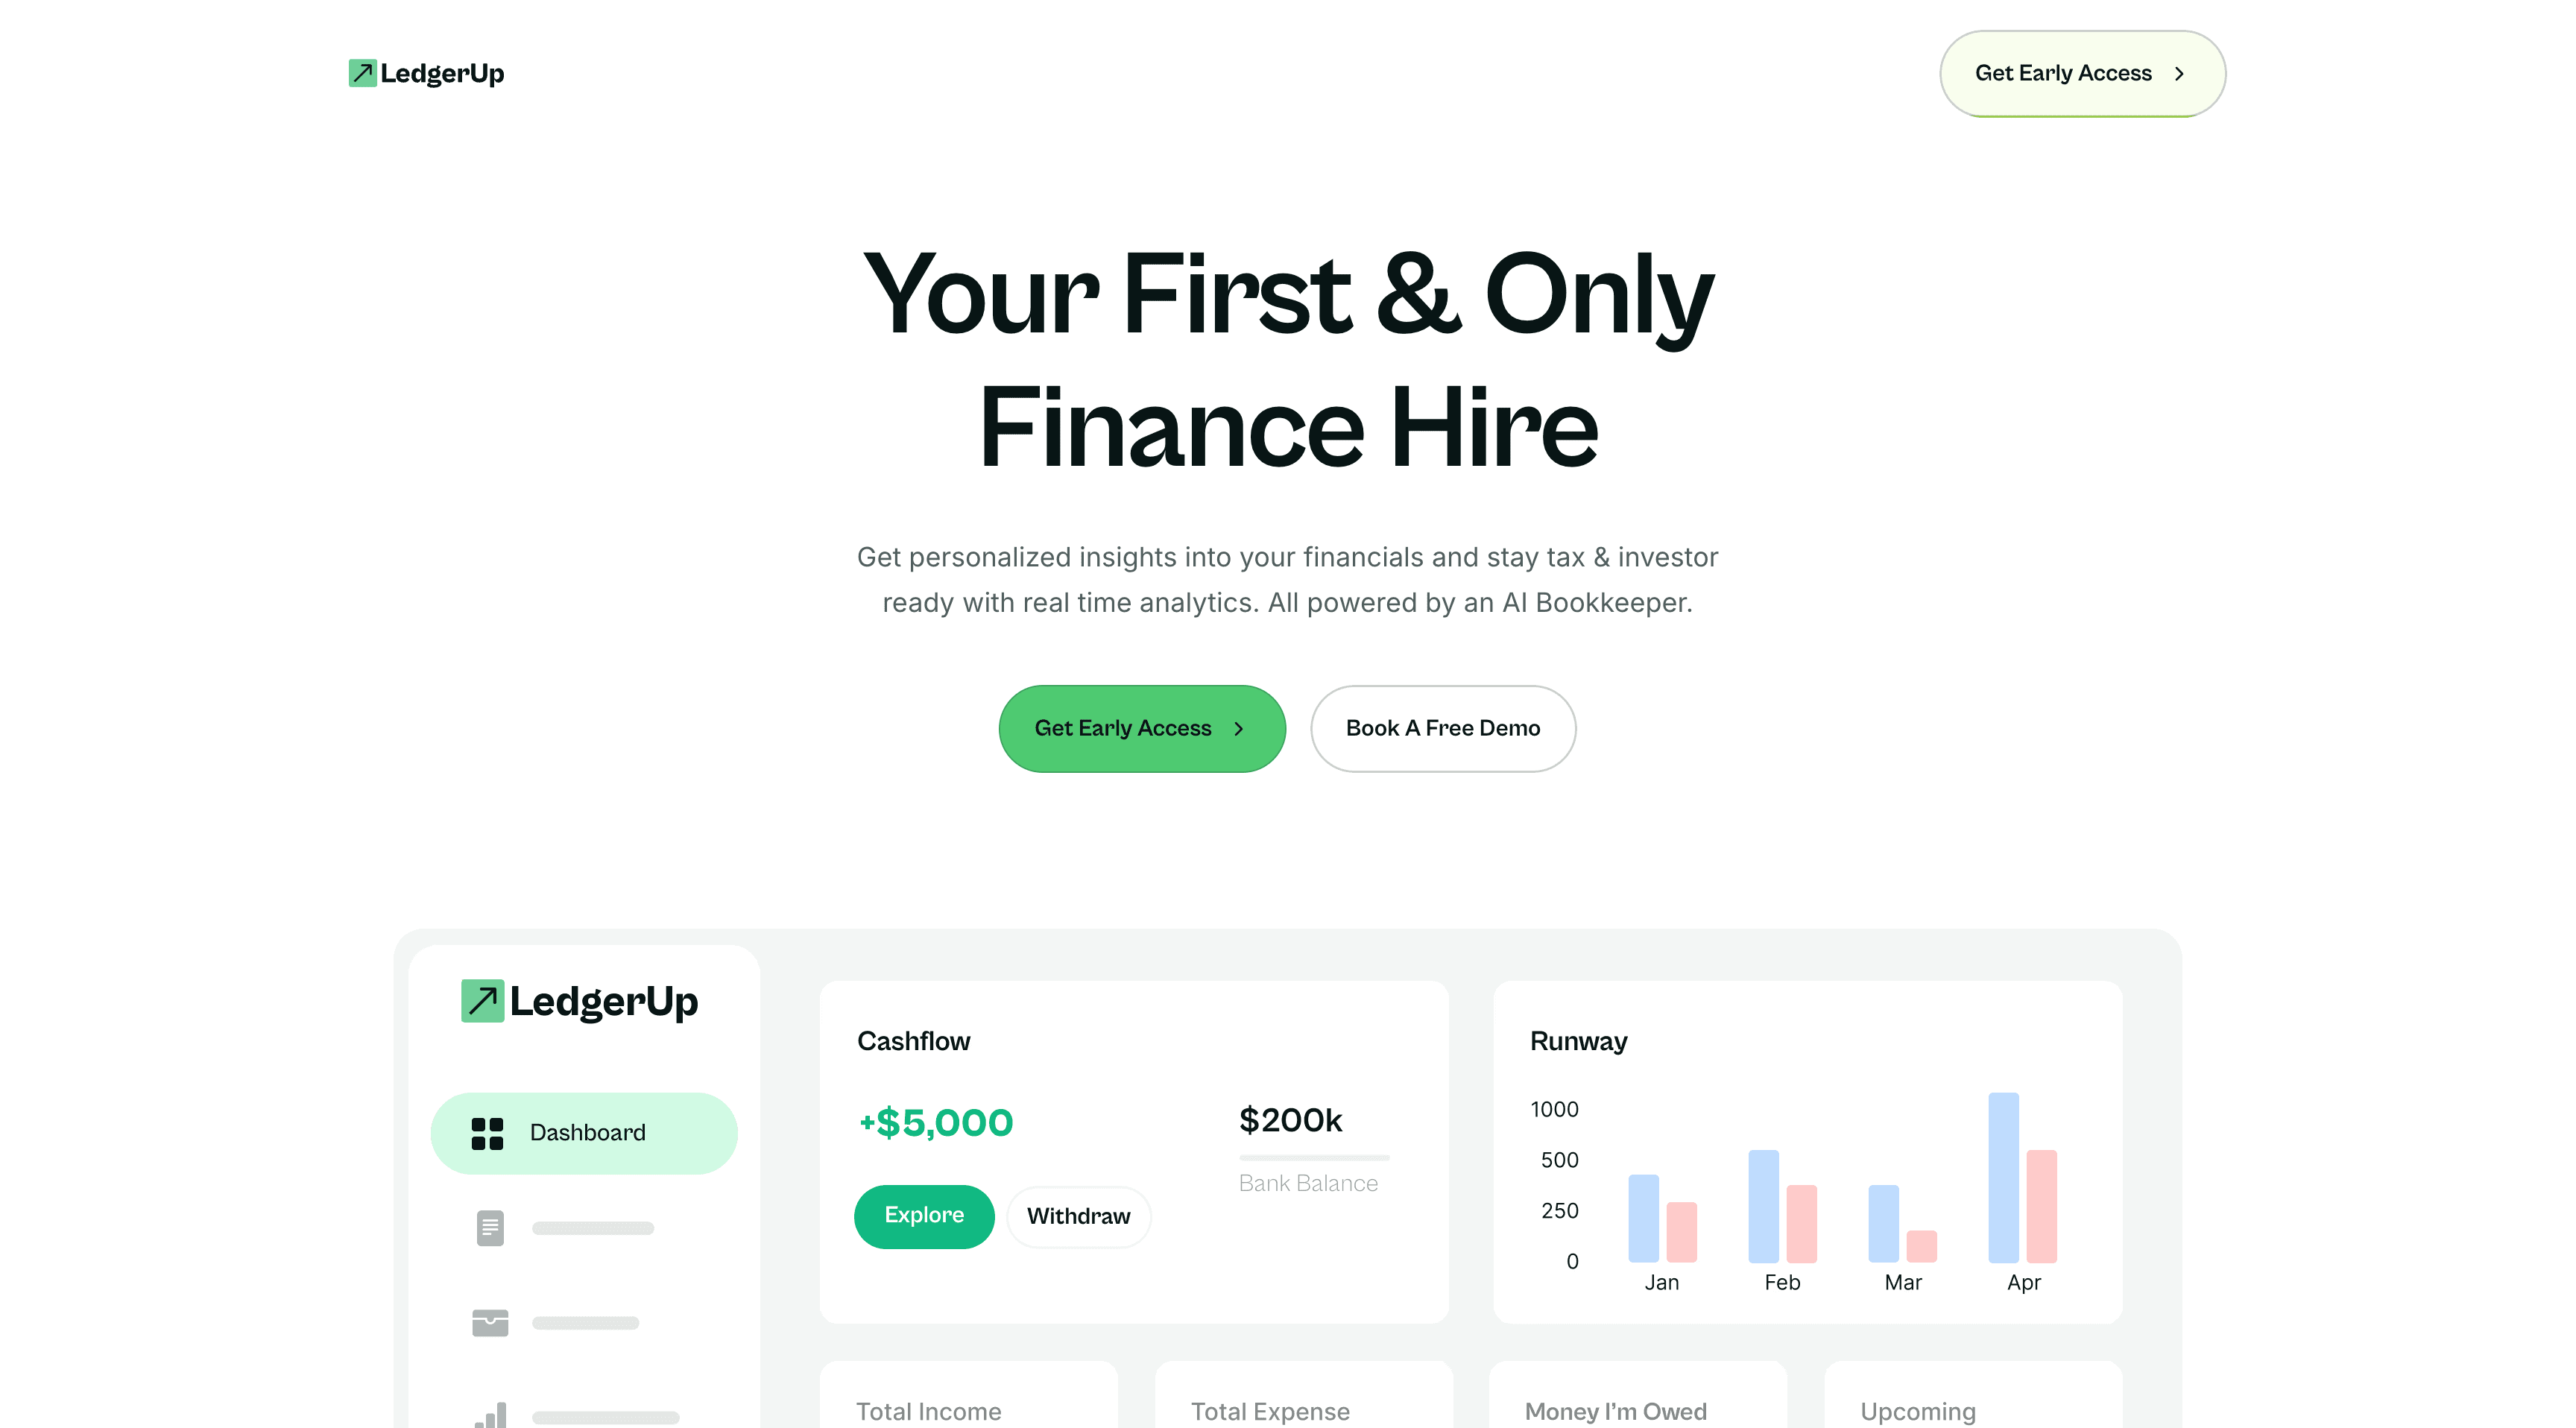Select Total Income bottom panel tab

point(926,1409)
